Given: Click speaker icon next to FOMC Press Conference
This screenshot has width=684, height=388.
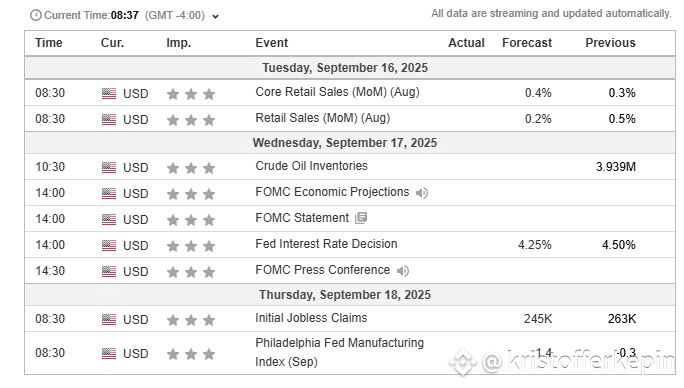Looking at the screenshot, I should (403, 271).
